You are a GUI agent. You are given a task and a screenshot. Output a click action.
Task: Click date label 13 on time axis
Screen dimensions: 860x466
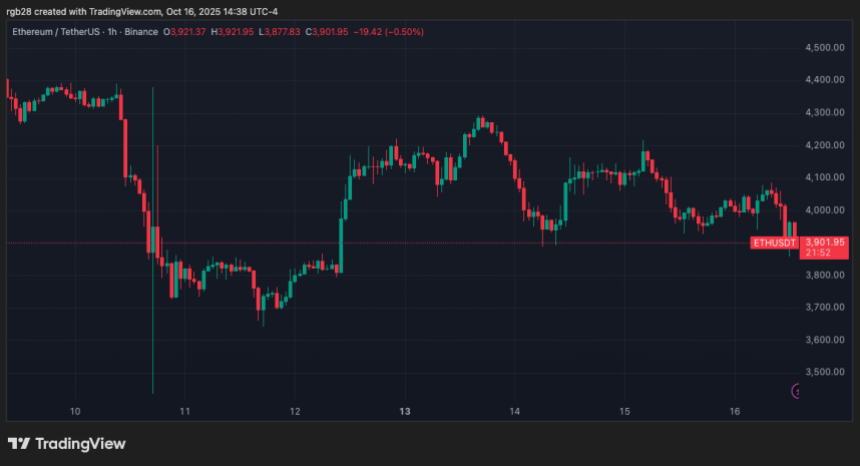405,411
